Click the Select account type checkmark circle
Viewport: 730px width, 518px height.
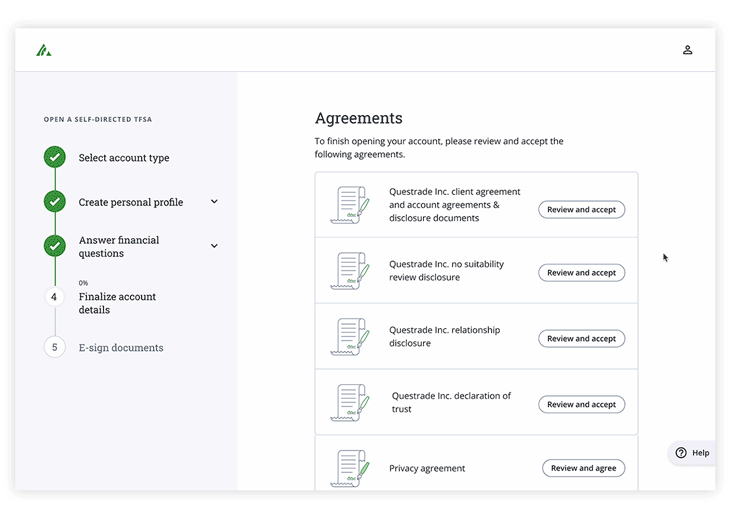[x=55, y=157]
